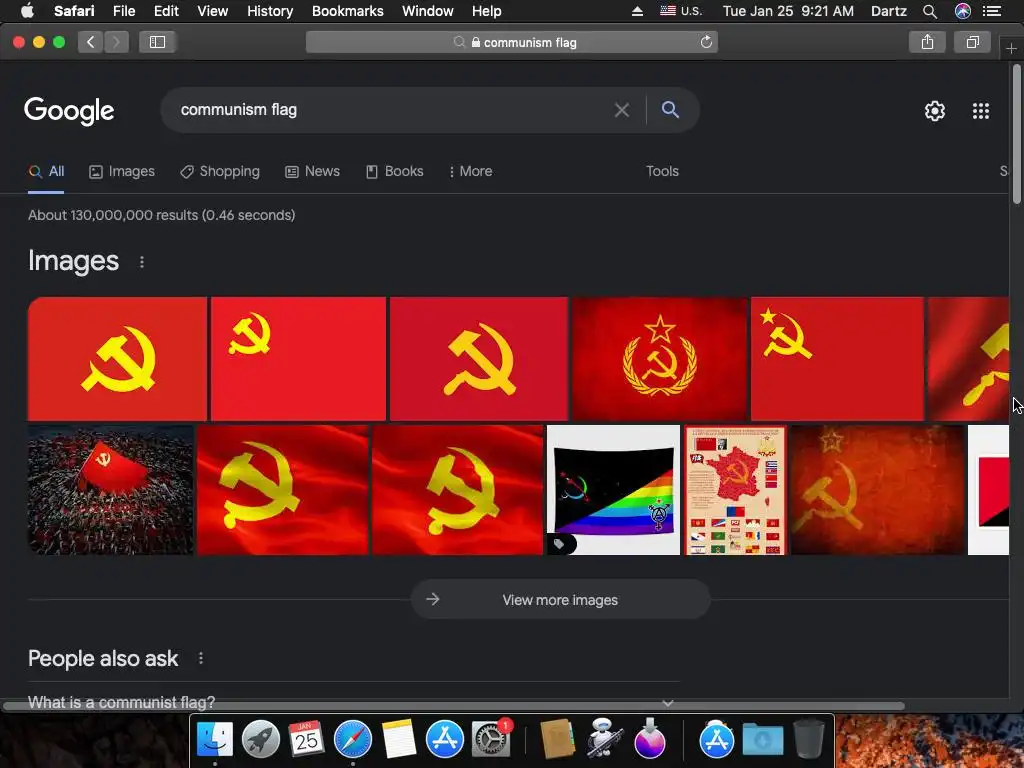The width and height of the screenshot is (1024, 768).
Task: Click the Safari address bar
Action: [x=511, y=42]
